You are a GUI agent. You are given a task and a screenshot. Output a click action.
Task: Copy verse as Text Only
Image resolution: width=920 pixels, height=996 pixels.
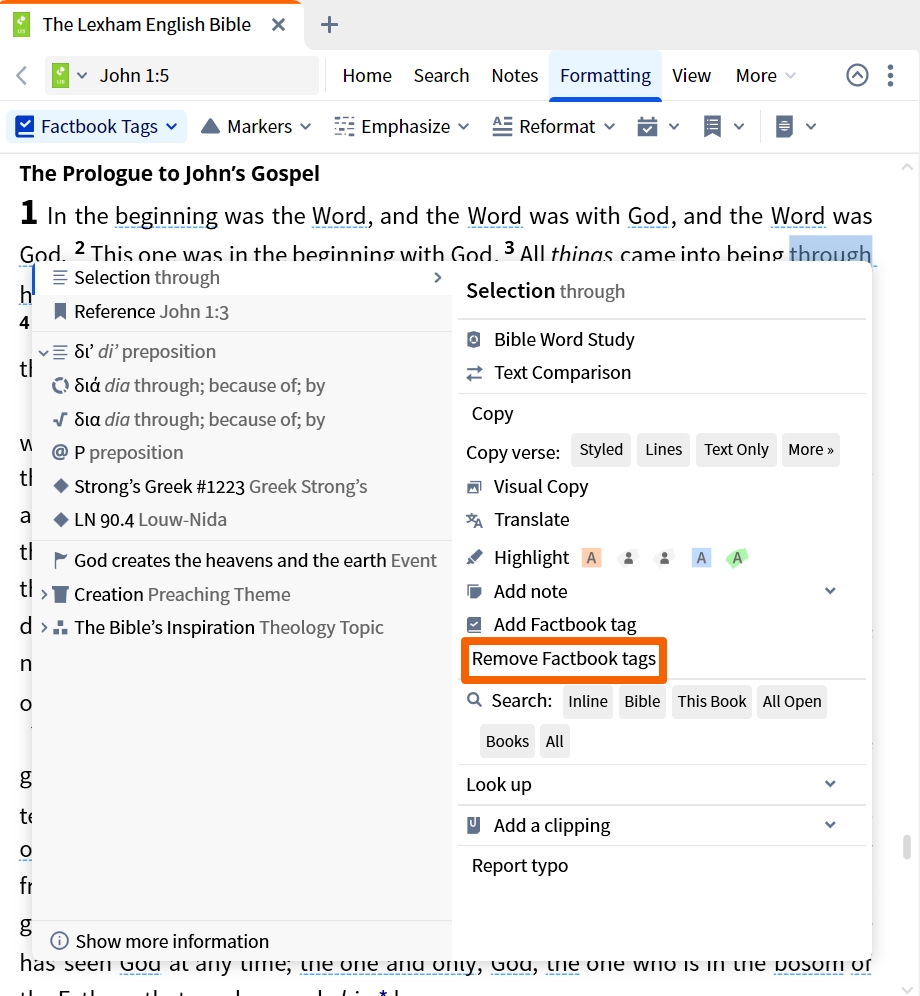click(736, 450)
